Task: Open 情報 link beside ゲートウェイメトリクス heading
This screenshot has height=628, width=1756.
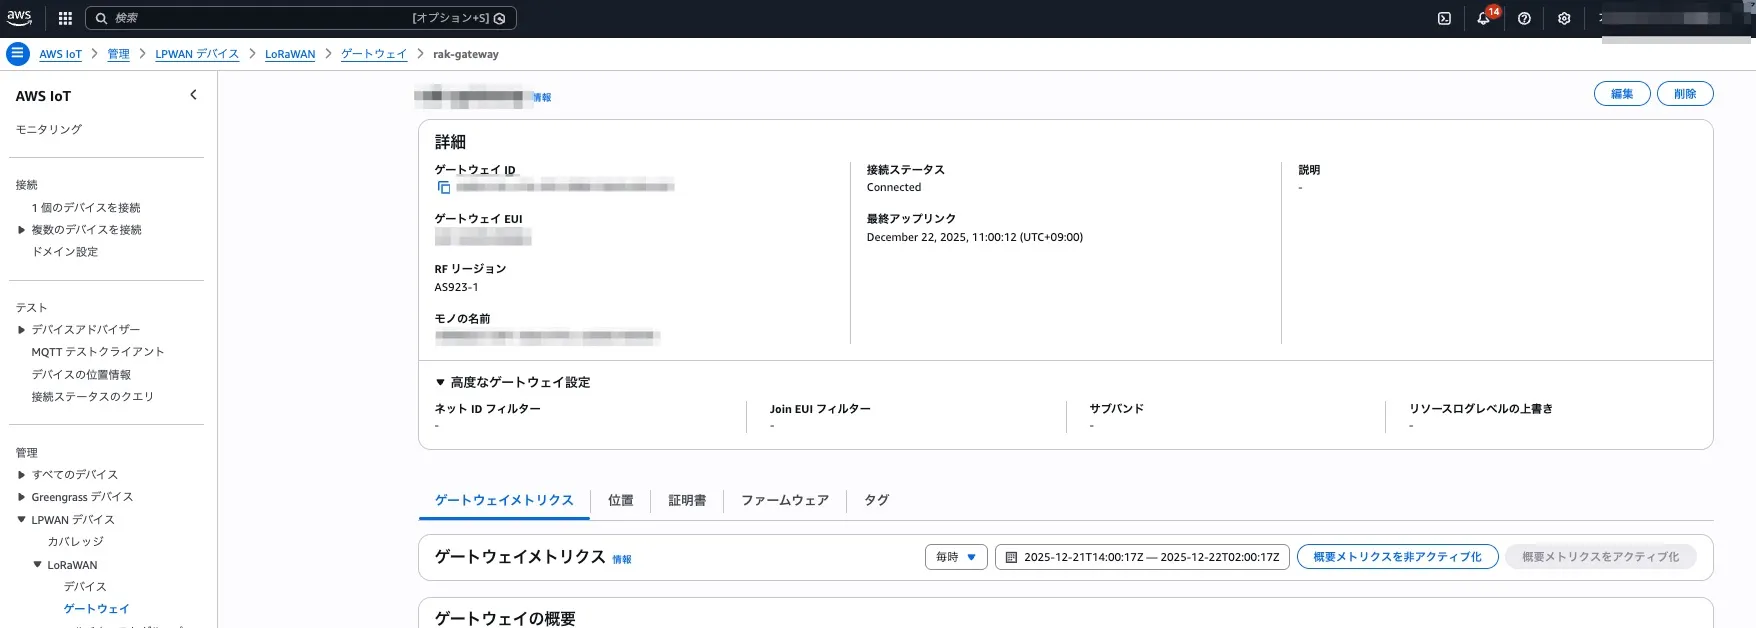Action: [622, 559]
